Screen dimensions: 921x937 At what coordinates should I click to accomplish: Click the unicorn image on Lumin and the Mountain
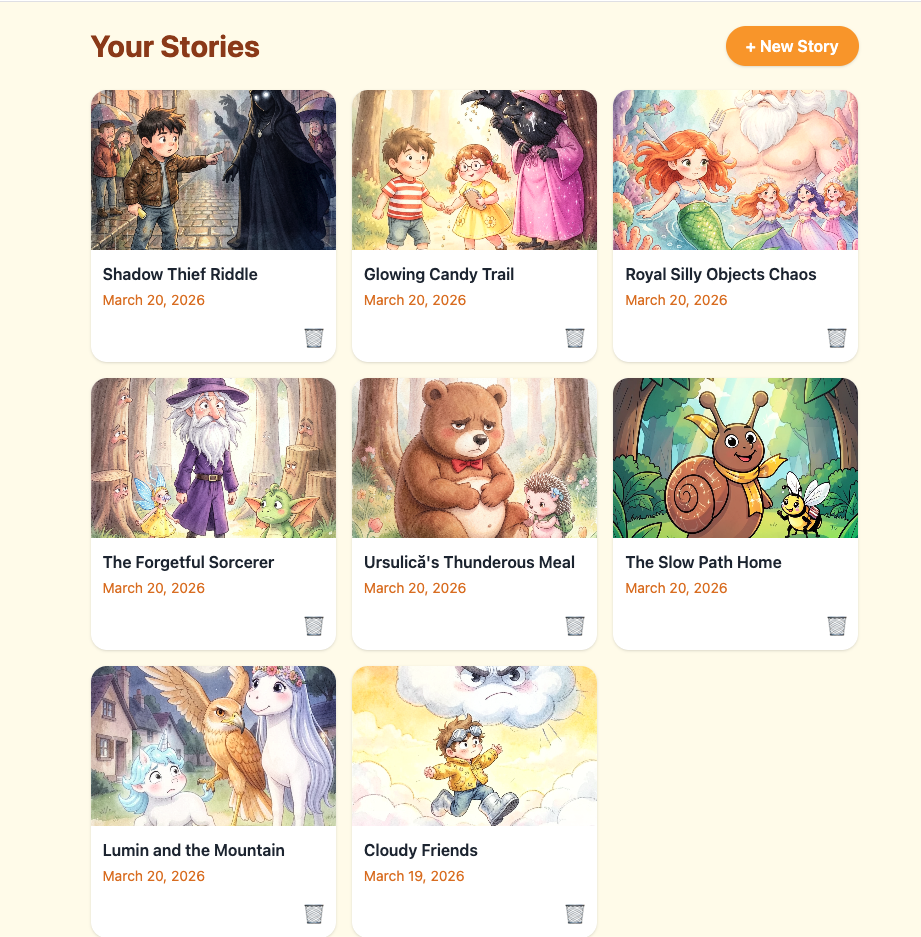point(213,745)
